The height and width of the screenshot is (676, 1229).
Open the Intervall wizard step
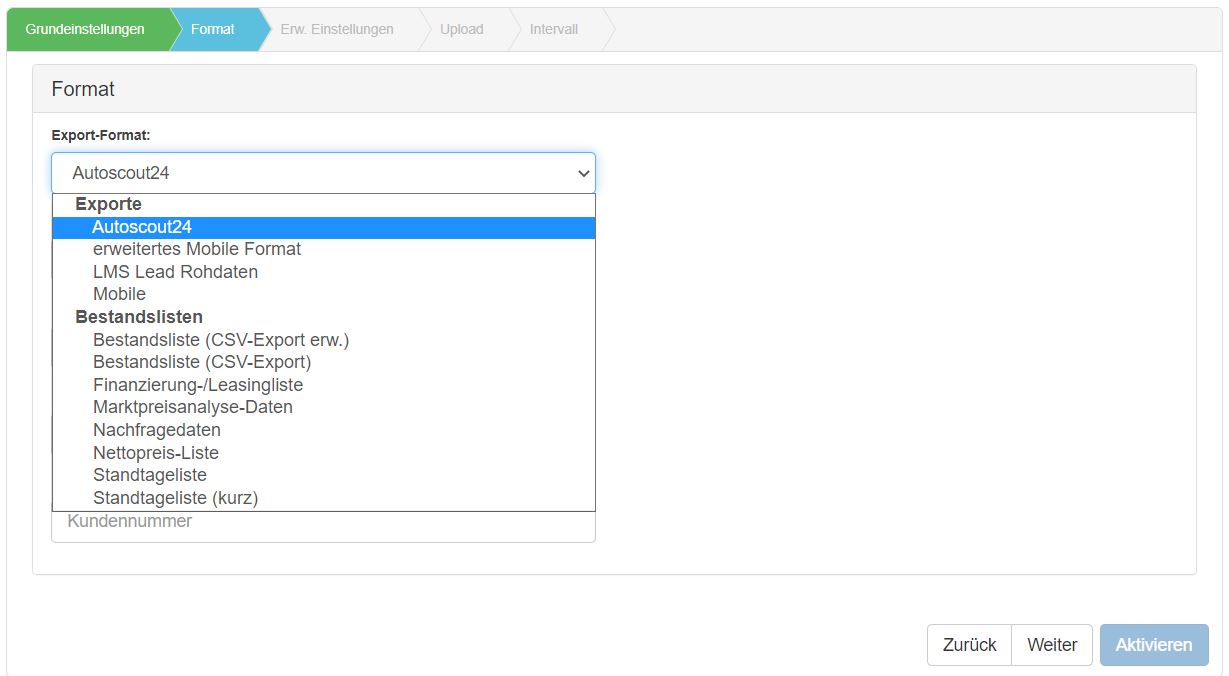coord(554,29)
